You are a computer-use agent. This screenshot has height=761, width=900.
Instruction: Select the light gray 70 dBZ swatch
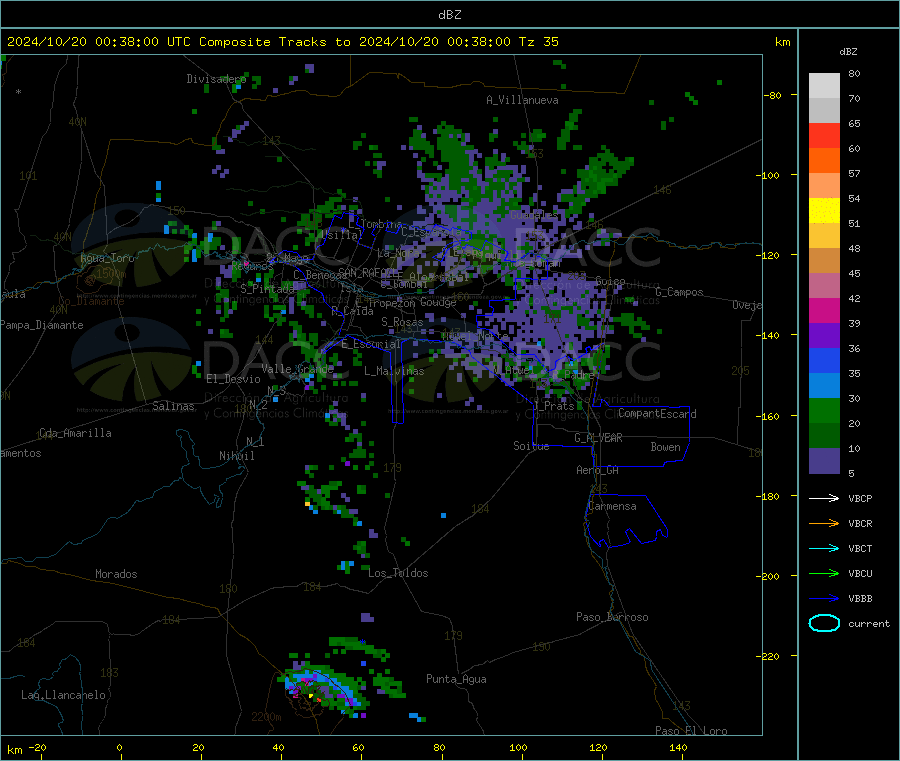point(824,86)
